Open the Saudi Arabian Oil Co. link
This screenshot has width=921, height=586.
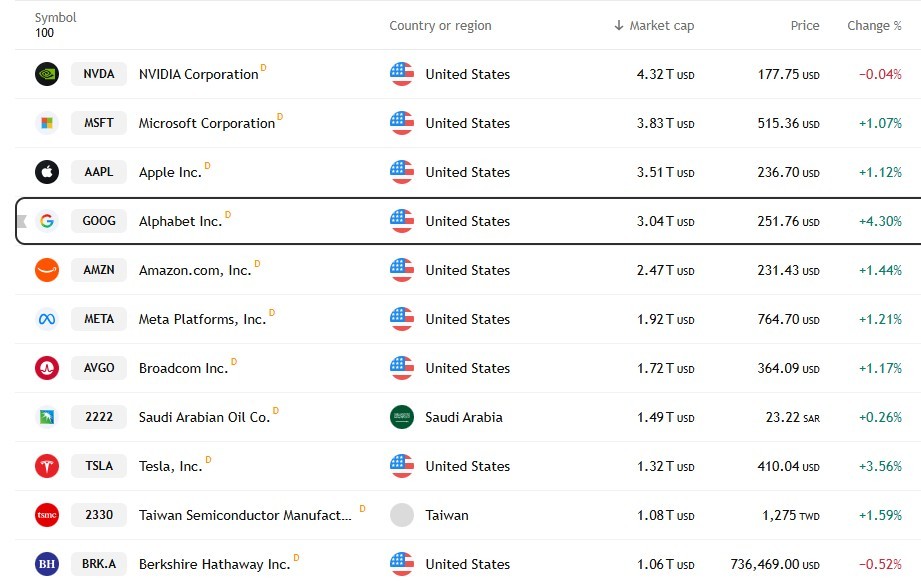[204, 417]
